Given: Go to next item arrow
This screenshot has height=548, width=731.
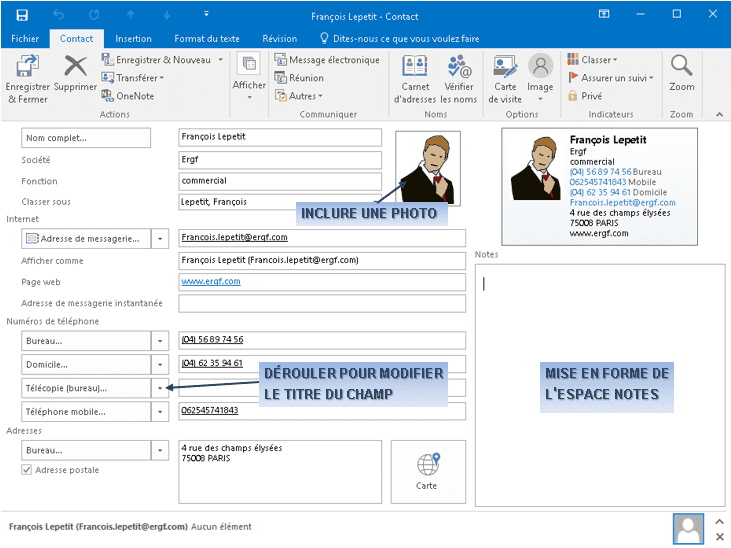Looking at the screenshot, I should [167, 15].
